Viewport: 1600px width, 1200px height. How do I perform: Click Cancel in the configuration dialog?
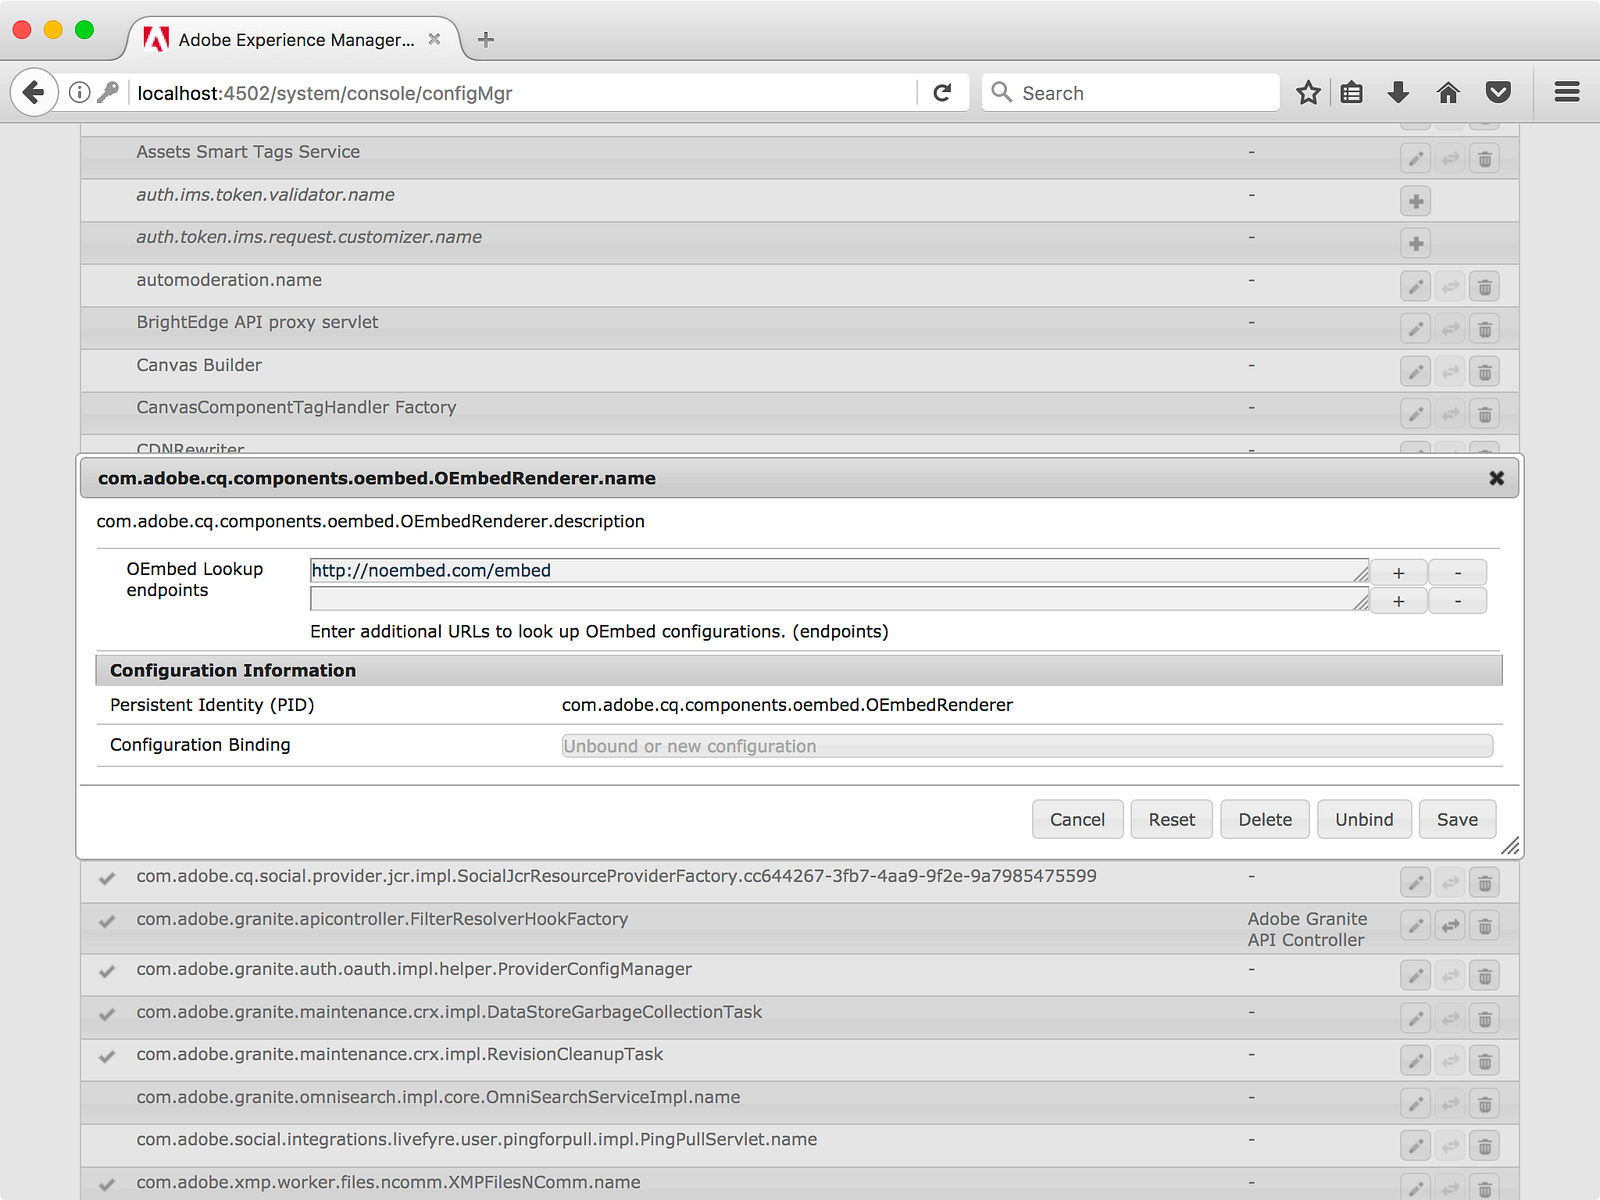[1078, 819]
